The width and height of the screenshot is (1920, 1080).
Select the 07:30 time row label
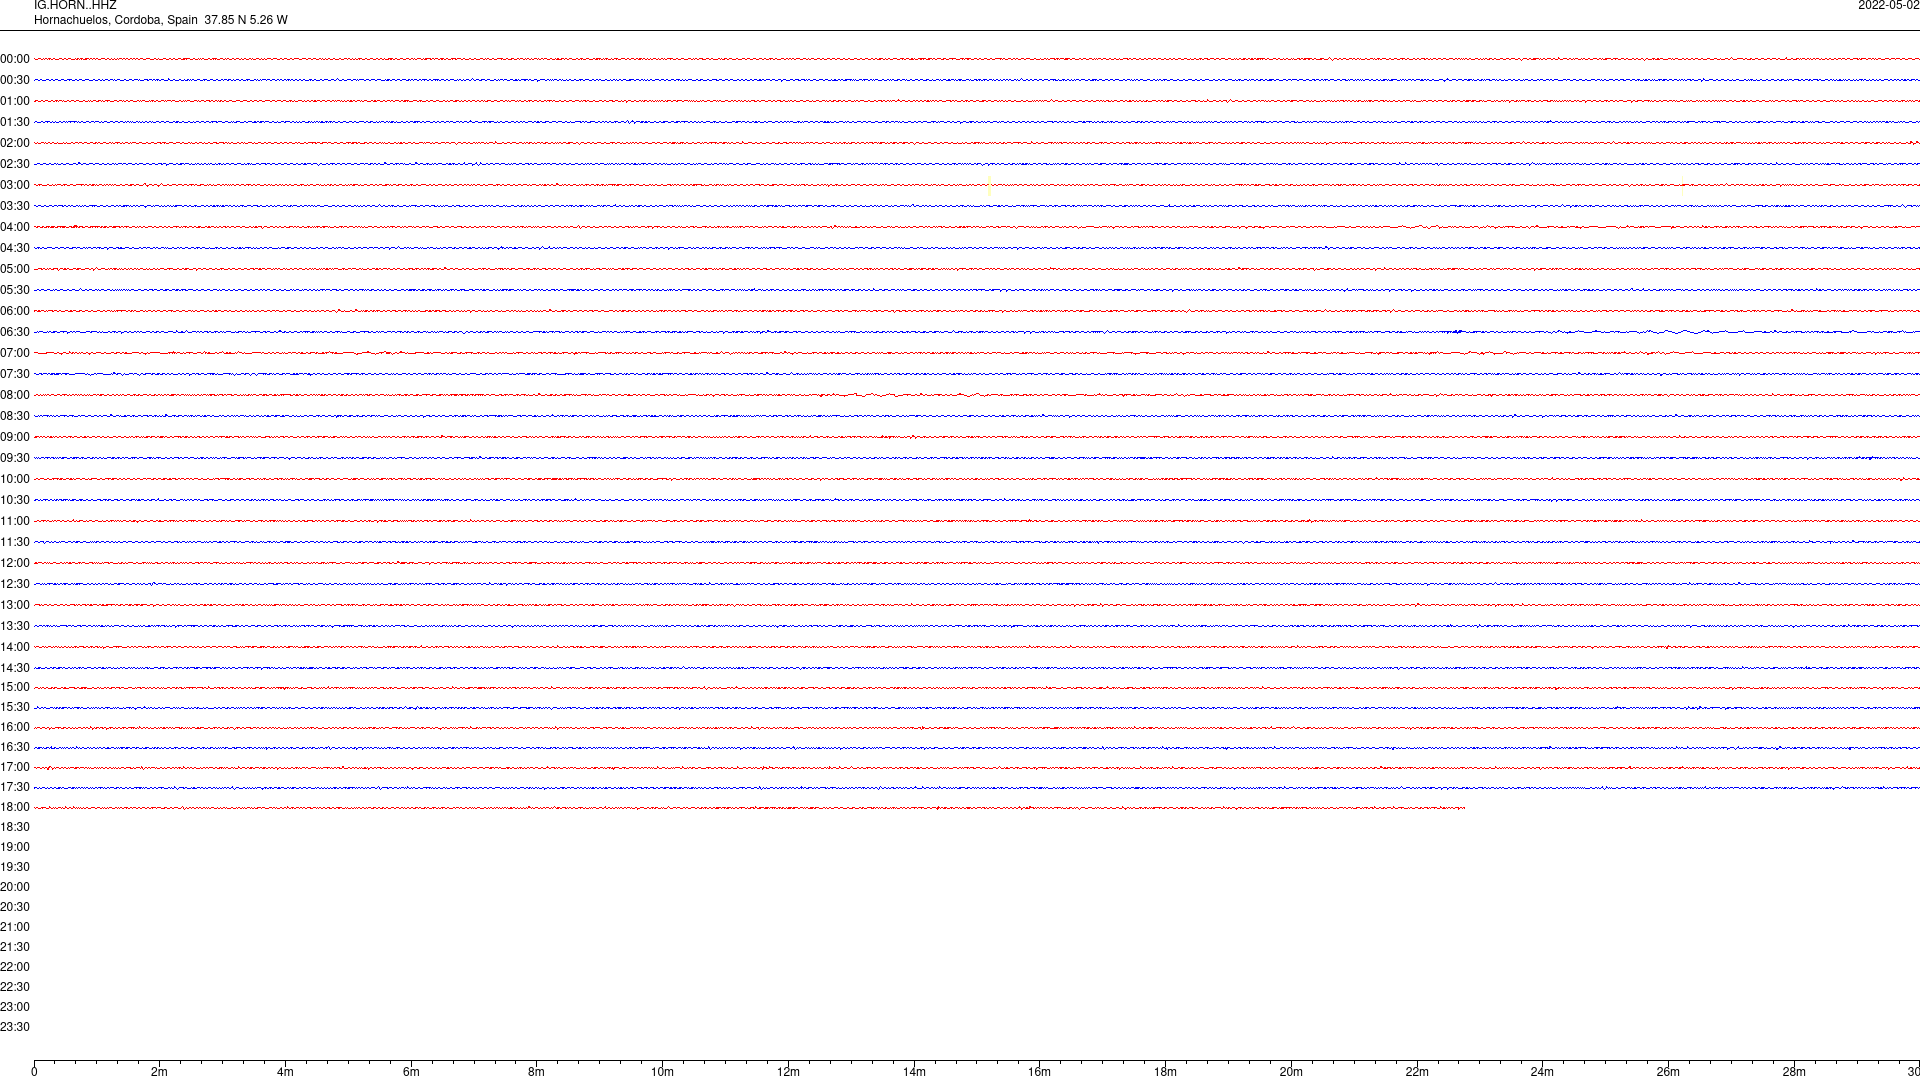pyautogui.click(x=15, y=374)
